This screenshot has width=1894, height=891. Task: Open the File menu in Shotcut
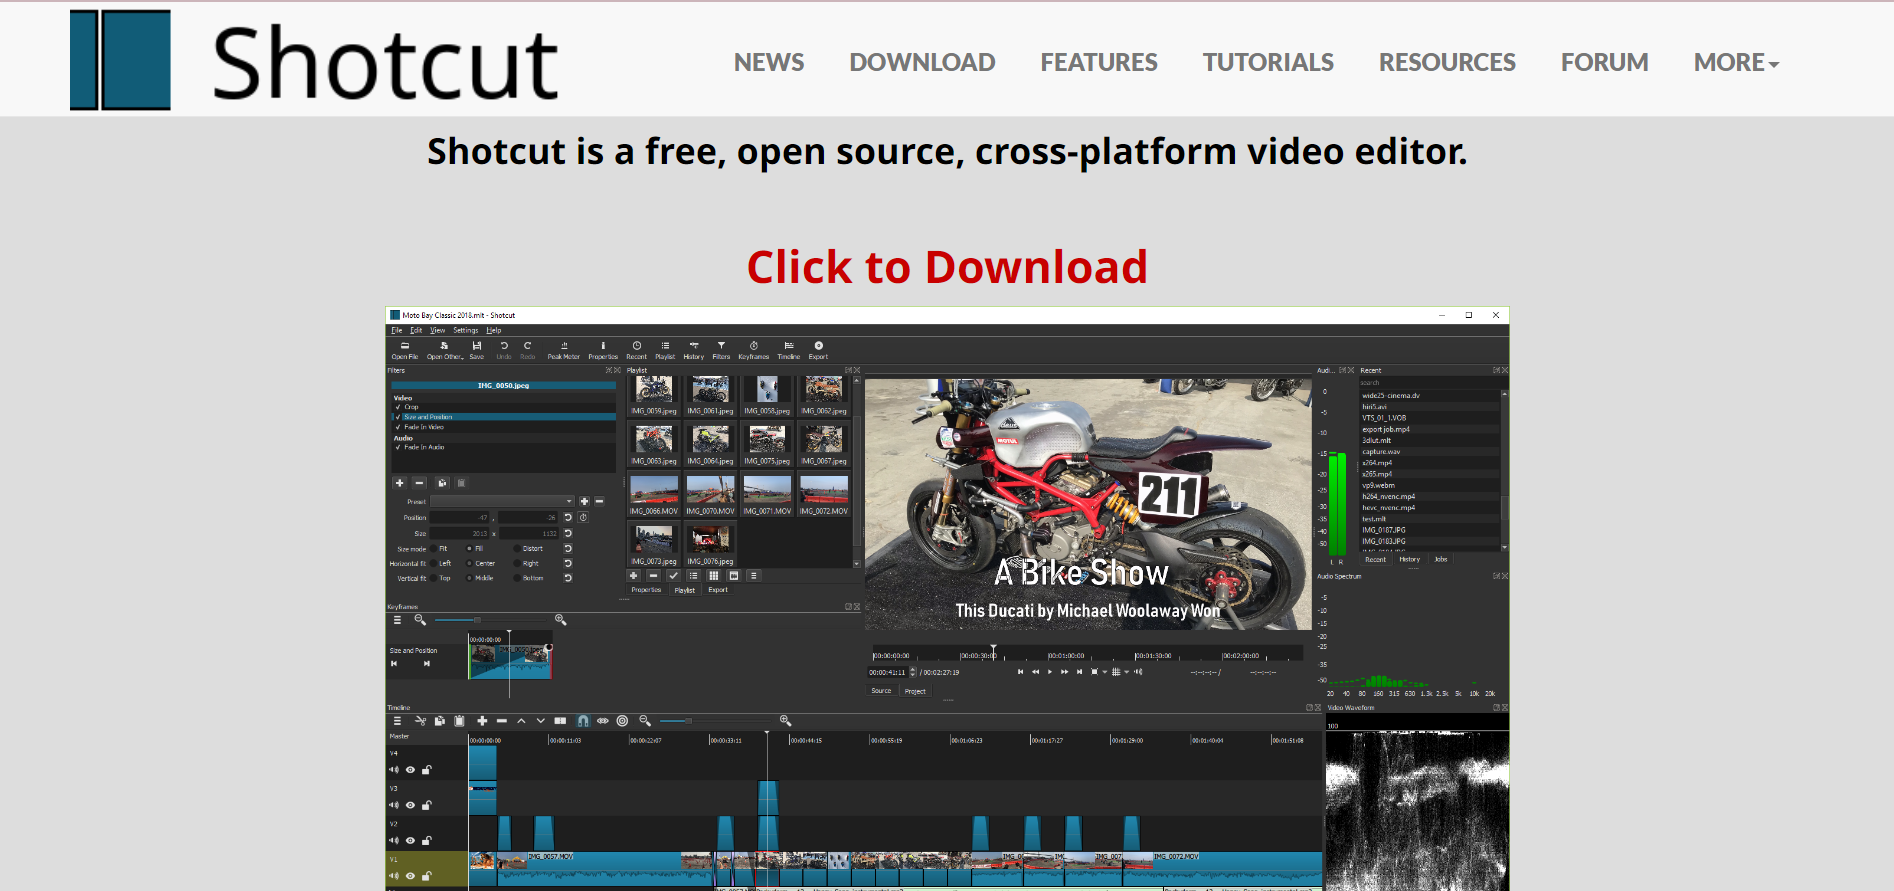click(397, 330)
